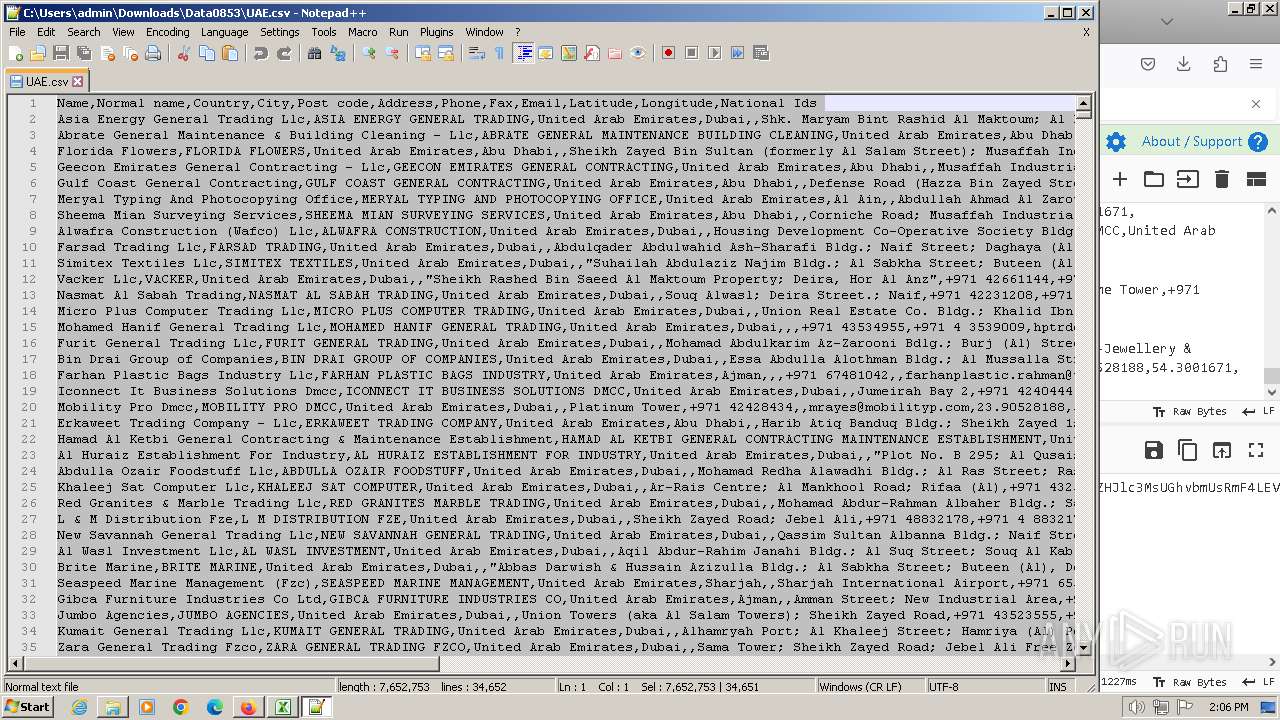Add new input tab with plus icon

point(1120,179)
